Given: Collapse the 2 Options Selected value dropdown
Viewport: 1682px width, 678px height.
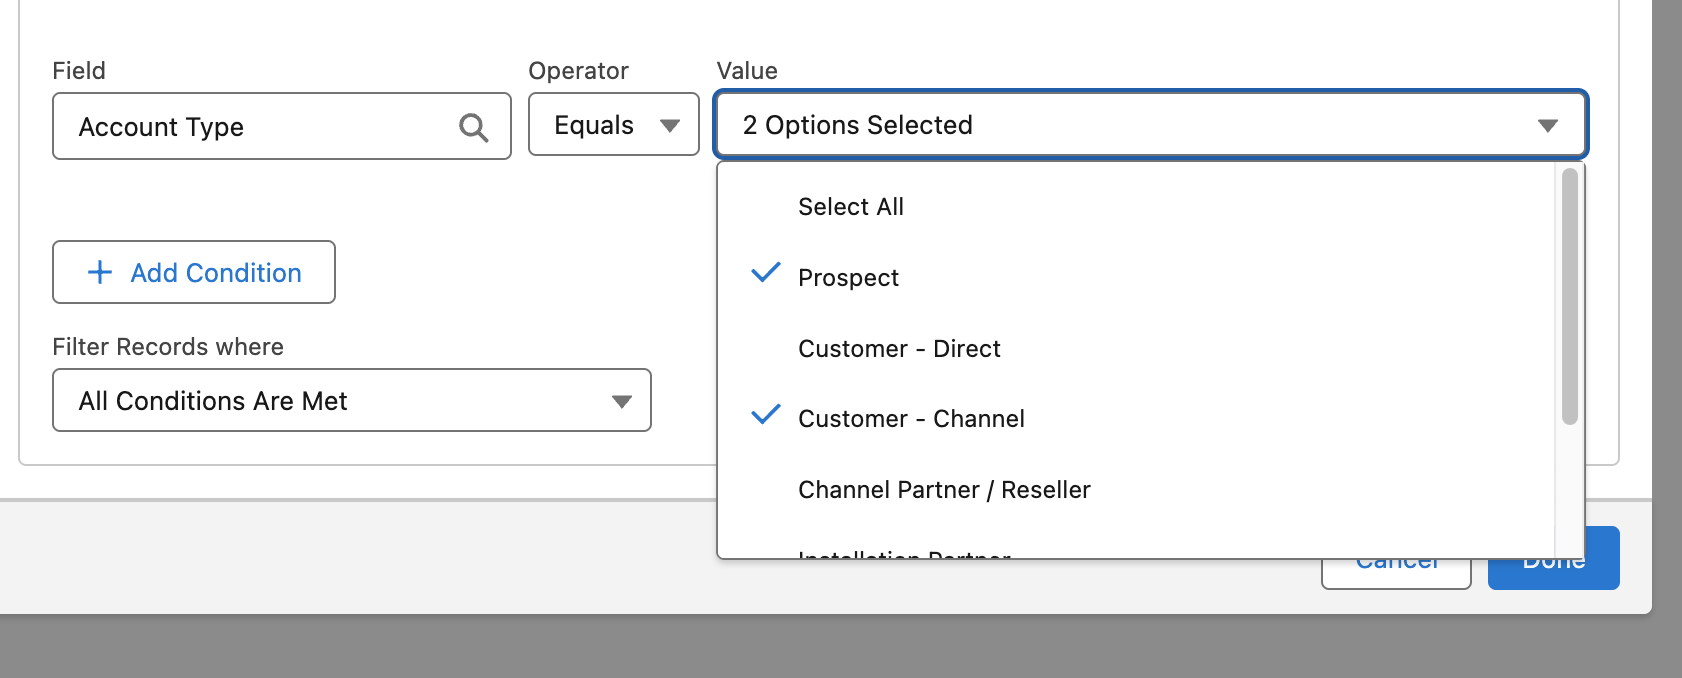Looking at the screenshot, I should pos(1150,125).
